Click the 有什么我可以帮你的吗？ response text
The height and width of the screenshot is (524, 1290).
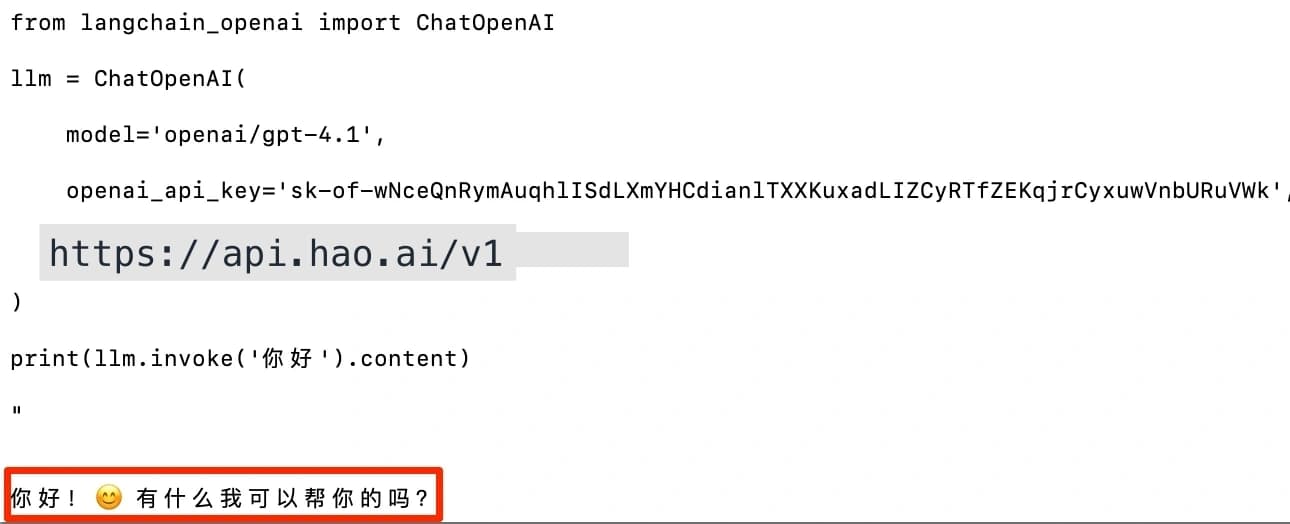pos(284,498)
